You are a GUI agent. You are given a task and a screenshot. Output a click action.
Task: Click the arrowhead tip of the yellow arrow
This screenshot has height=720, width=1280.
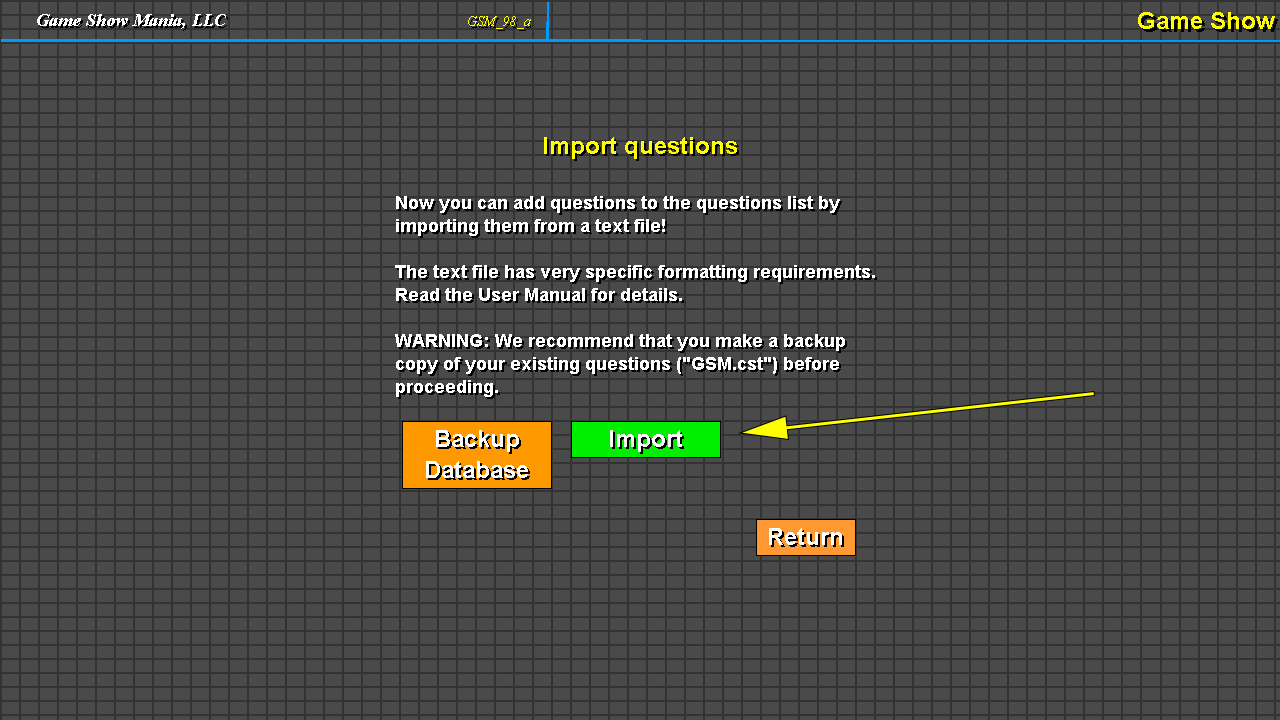745,432
